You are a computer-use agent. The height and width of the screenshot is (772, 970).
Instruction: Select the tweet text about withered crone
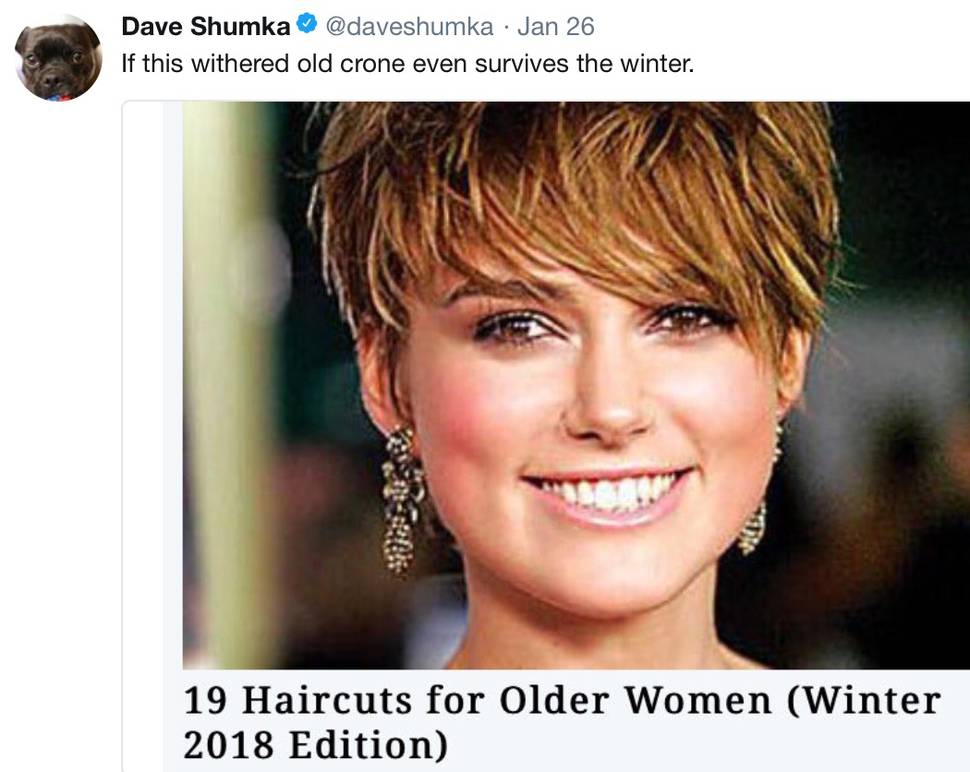click(408, 64)
